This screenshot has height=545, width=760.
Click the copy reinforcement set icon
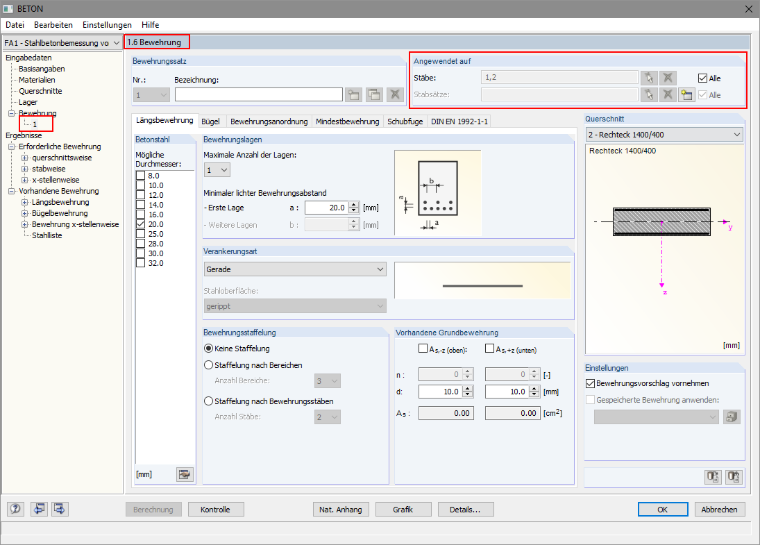[374, 95]
